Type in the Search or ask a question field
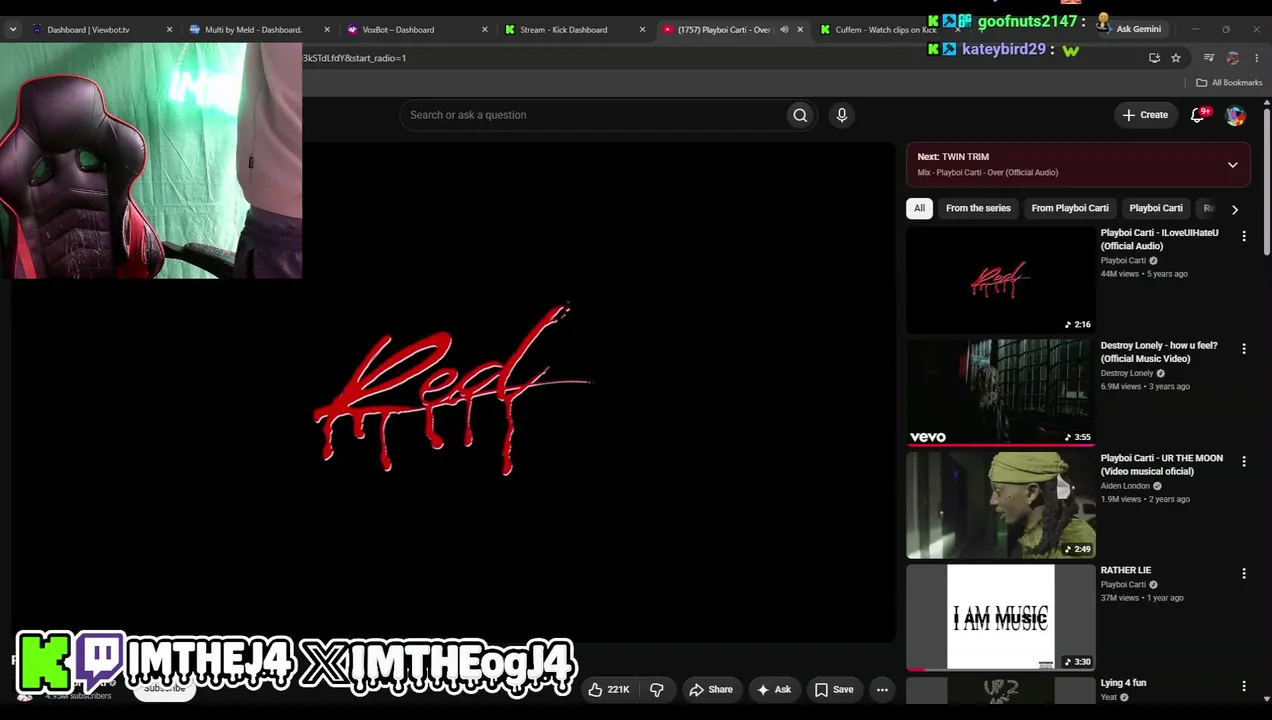 [593, 115]
